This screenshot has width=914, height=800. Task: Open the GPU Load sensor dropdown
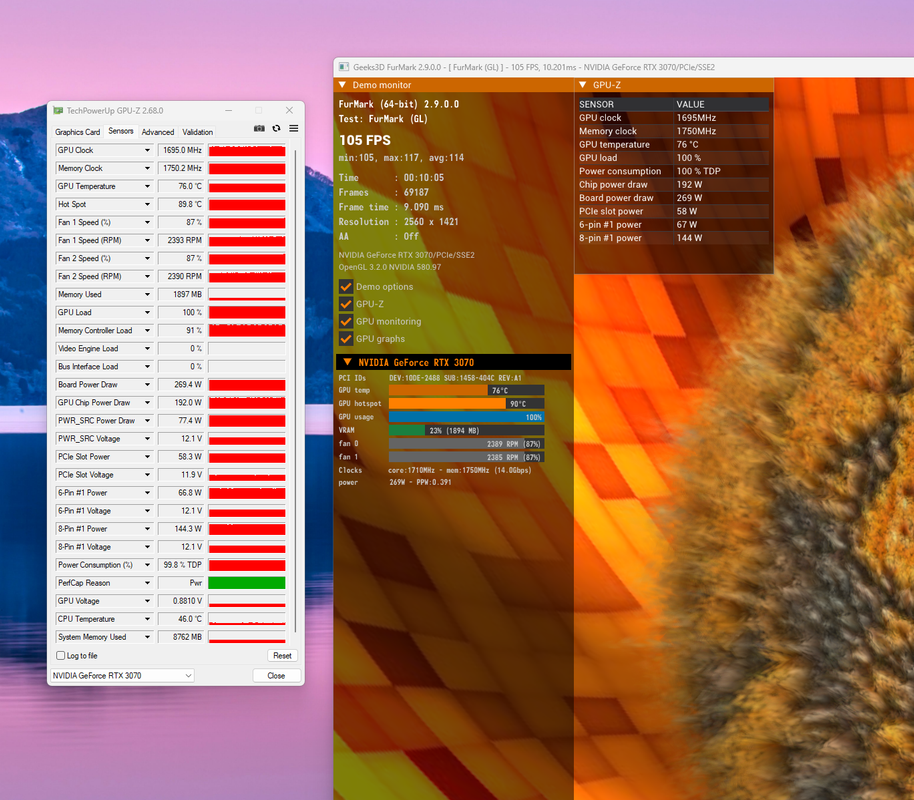(x=147, y=313)
